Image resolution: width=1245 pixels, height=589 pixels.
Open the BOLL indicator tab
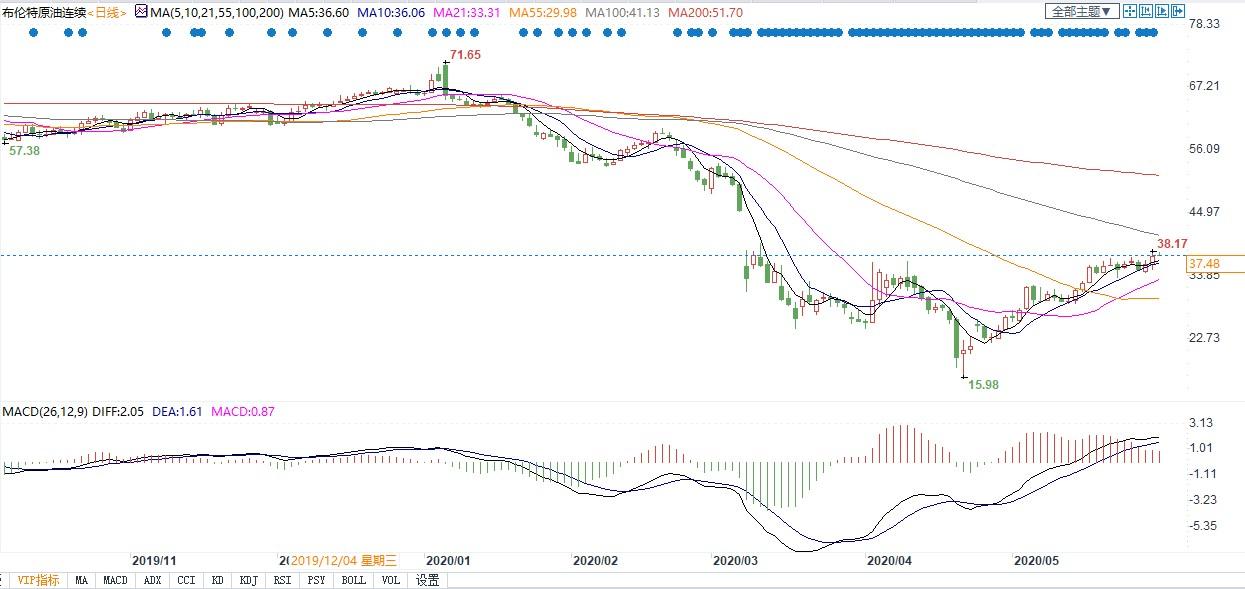coord(352,580)
